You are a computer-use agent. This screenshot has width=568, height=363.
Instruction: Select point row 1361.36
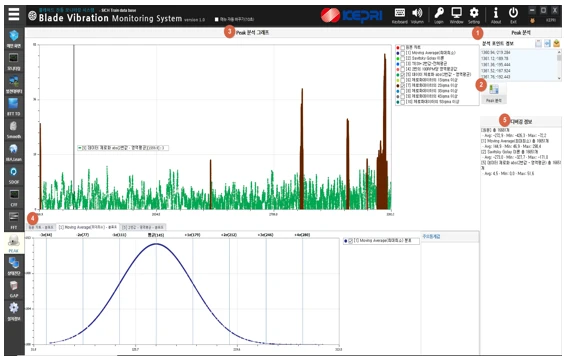coord(496,65)
